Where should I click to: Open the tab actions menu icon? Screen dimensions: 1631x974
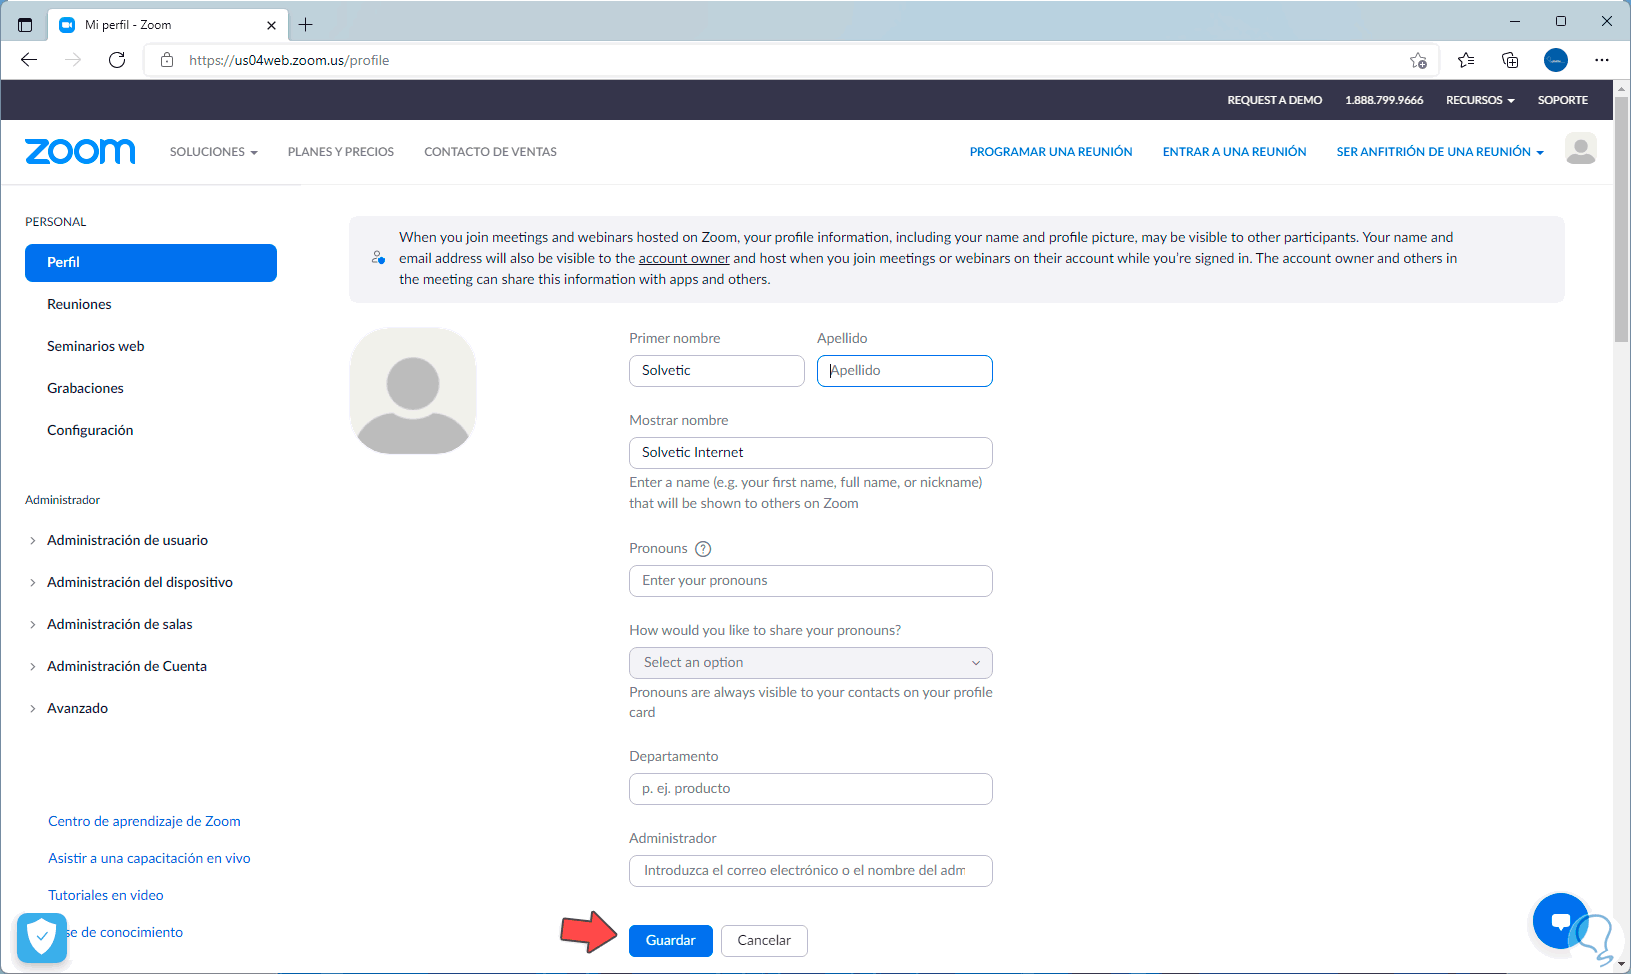tap(25, 25)
